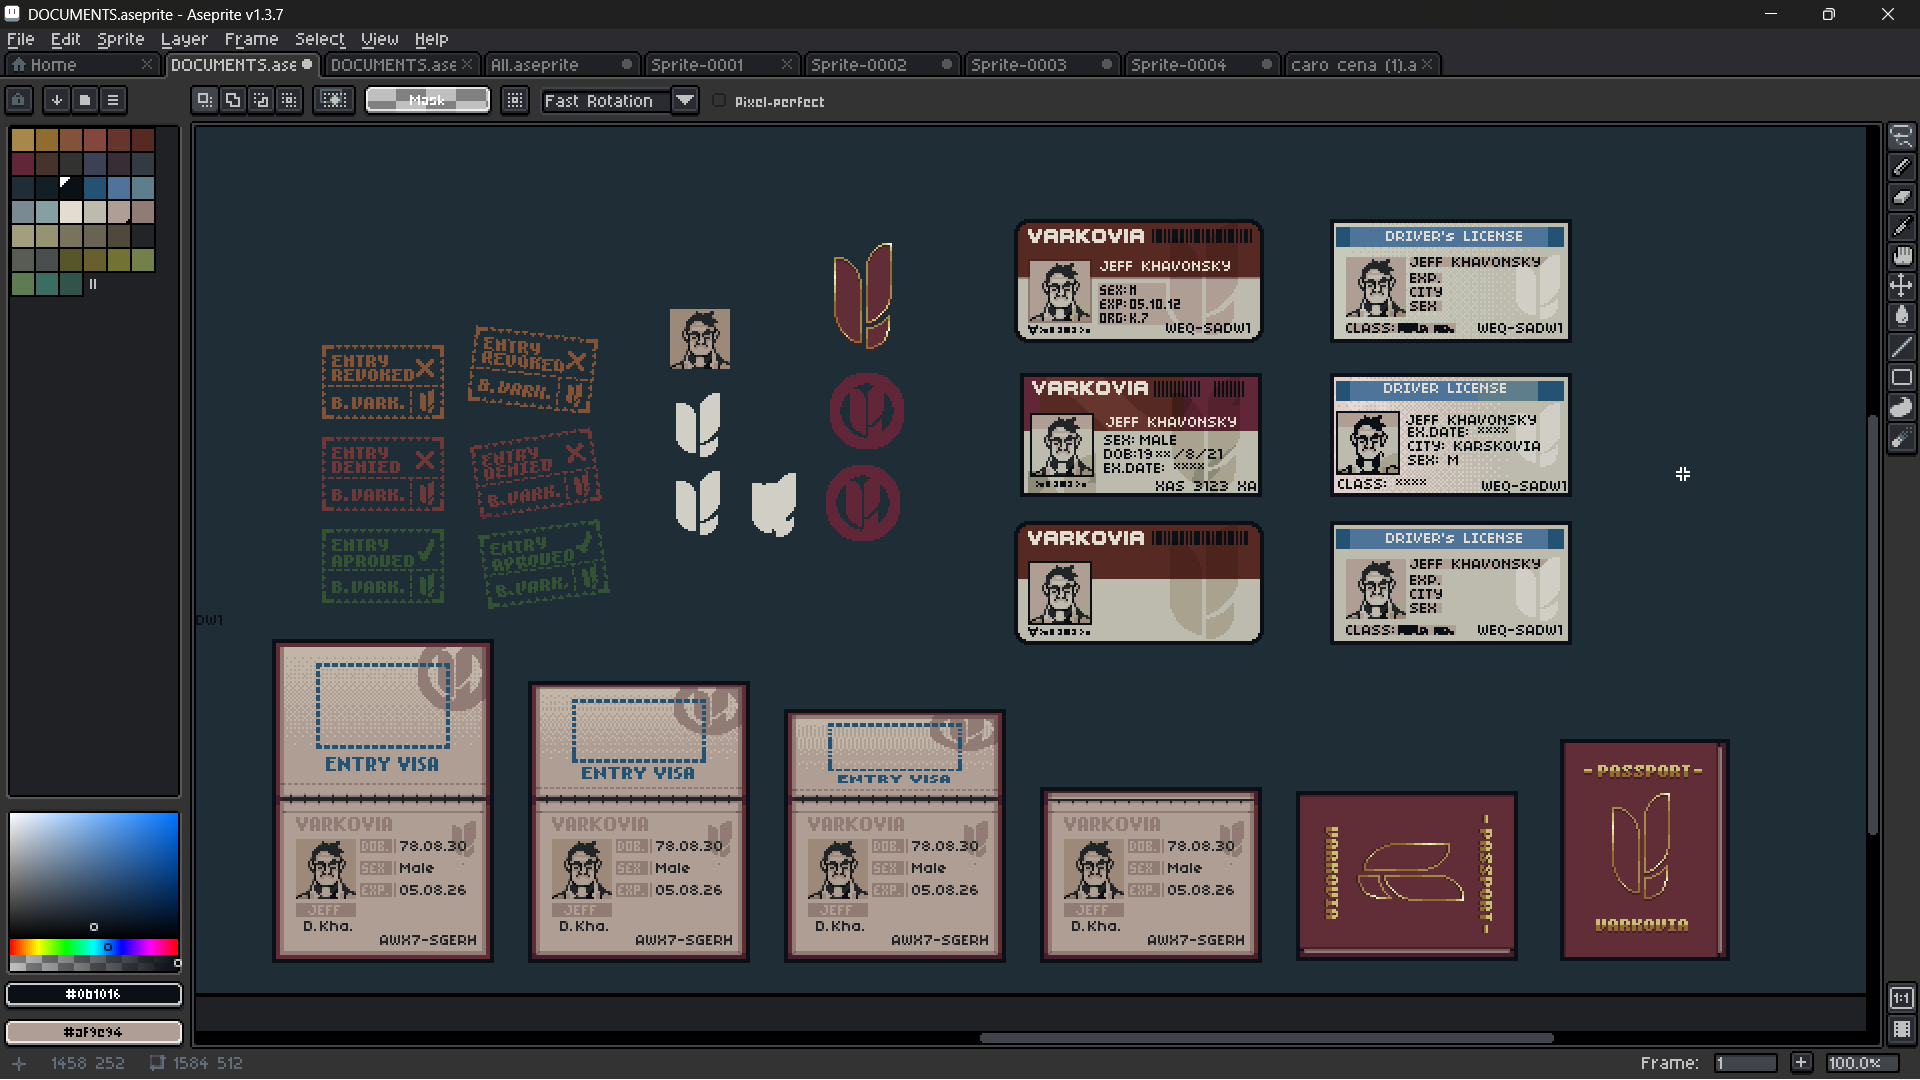
Task: Enable the Pixel-perfect checkbox
Action: (x=719, y=101)
